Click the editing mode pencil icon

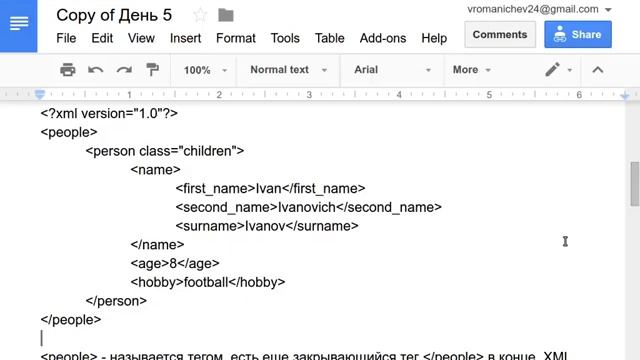552,70
